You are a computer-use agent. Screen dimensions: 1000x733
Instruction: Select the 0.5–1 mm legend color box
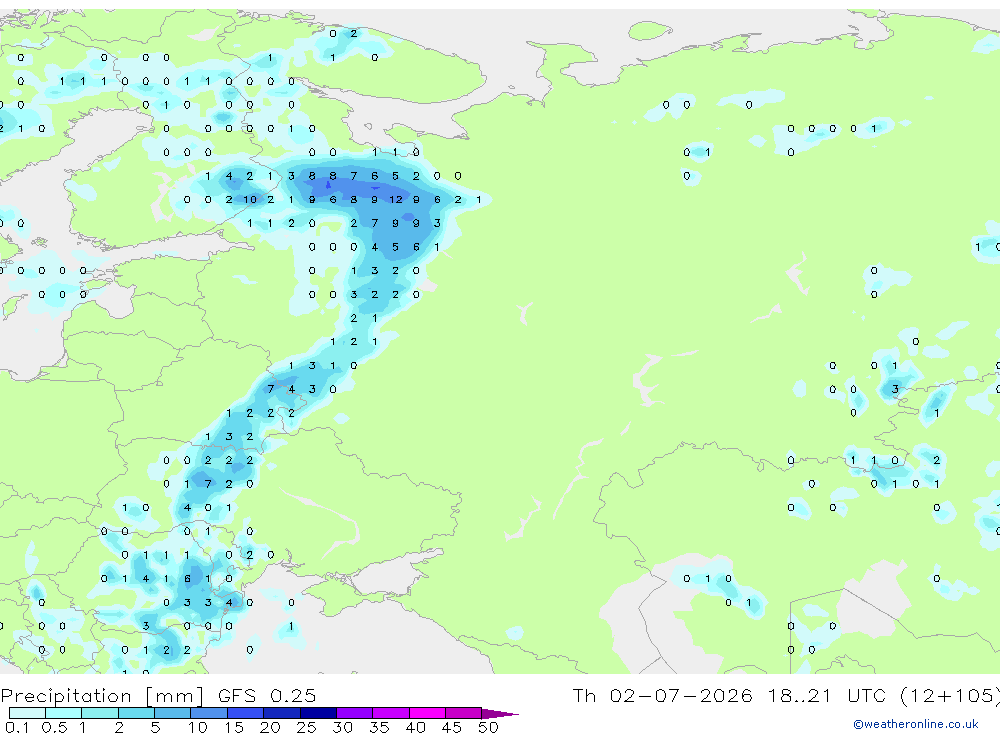point(64,713)
